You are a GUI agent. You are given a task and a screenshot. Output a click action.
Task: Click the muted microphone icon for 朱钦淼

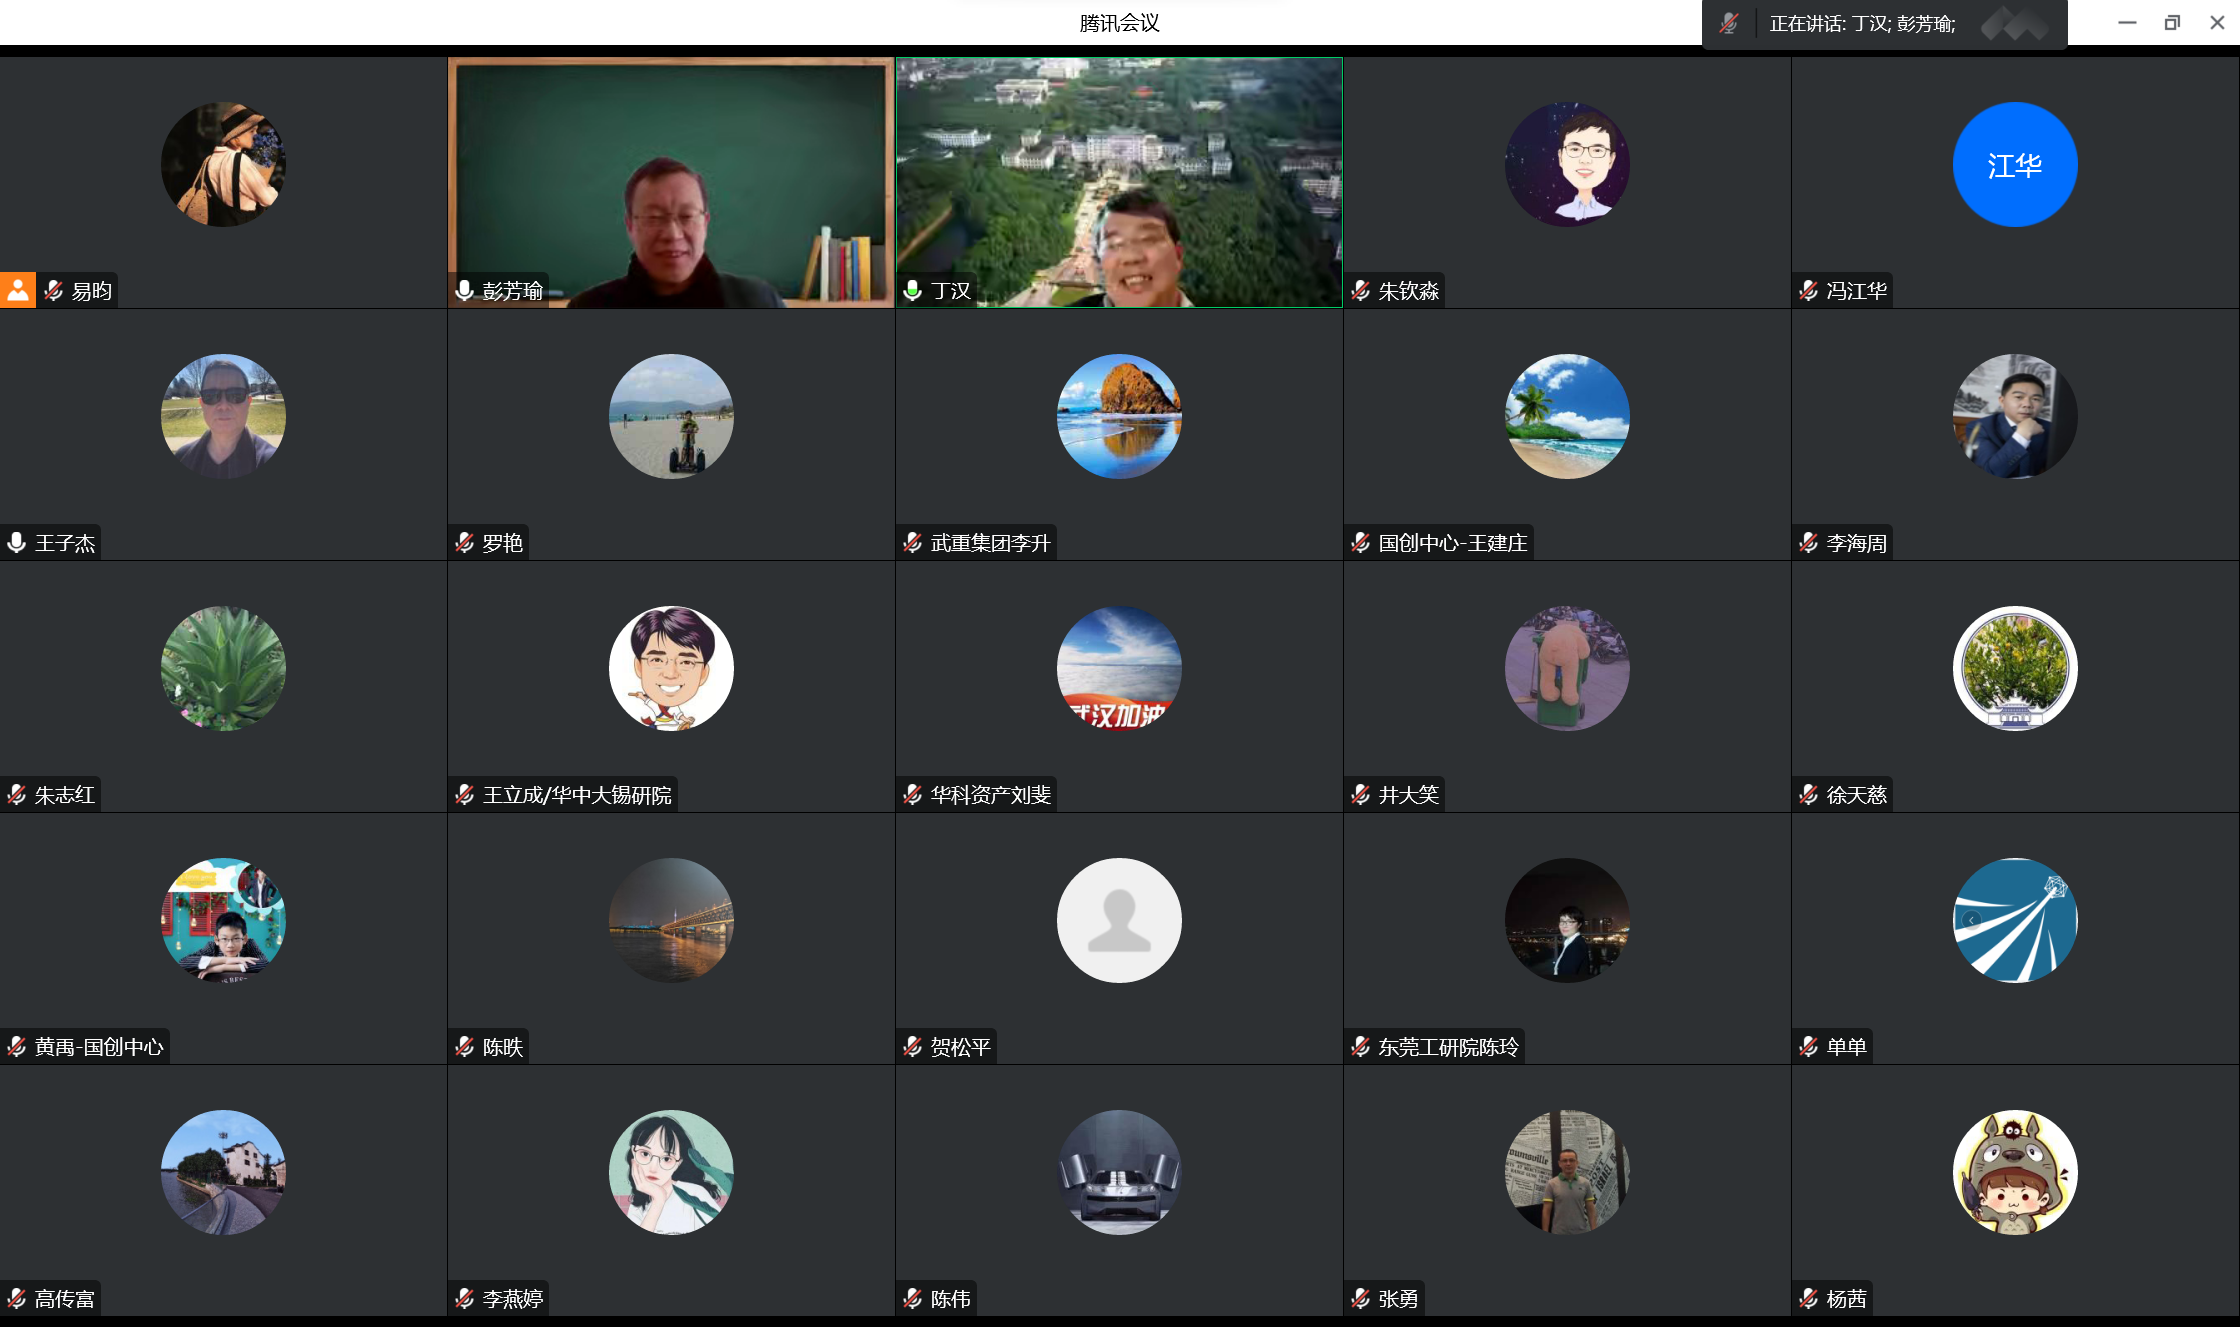pyautogui.click(x=1360, y=290)
